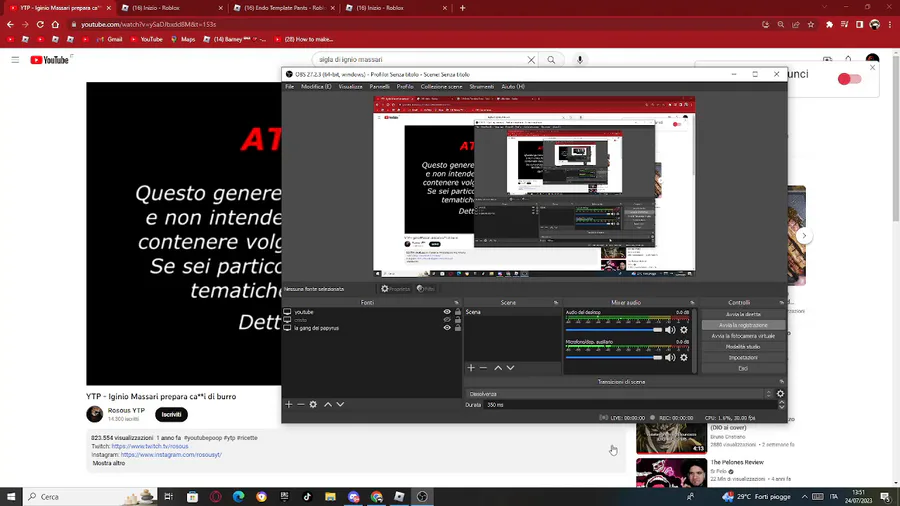The height and width of the screenshot is (506, 900).
Task: Click Avvia la fotocamera virtuale button
Action: pos(743,336)
